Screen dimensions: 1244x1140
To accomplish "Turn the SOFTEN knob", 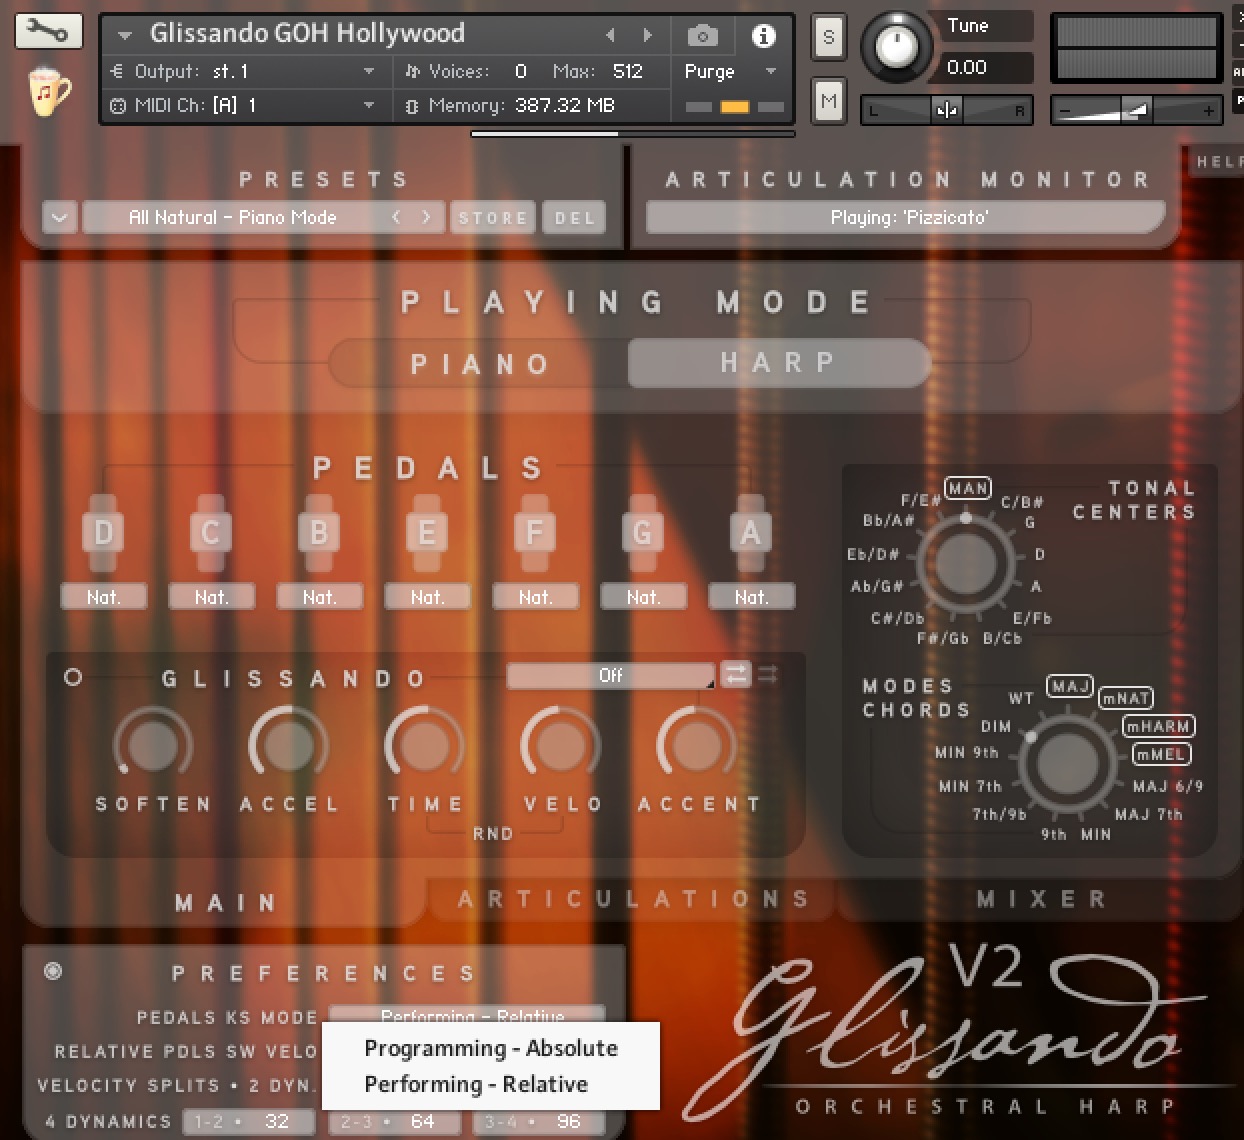I will [x=152, y=744].
